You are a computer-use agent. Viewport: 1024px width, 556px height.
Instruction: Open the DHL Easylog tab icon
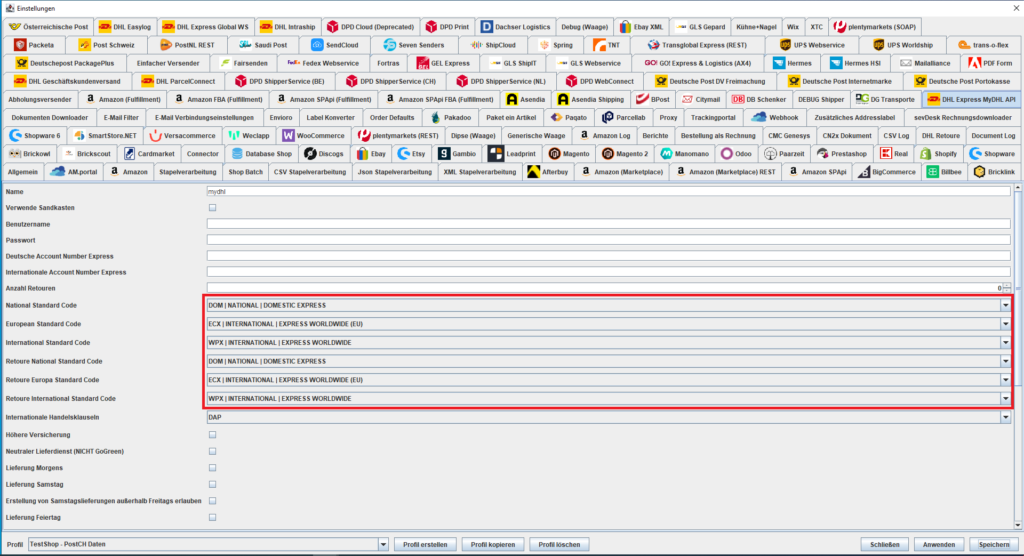tap(104, 27)
